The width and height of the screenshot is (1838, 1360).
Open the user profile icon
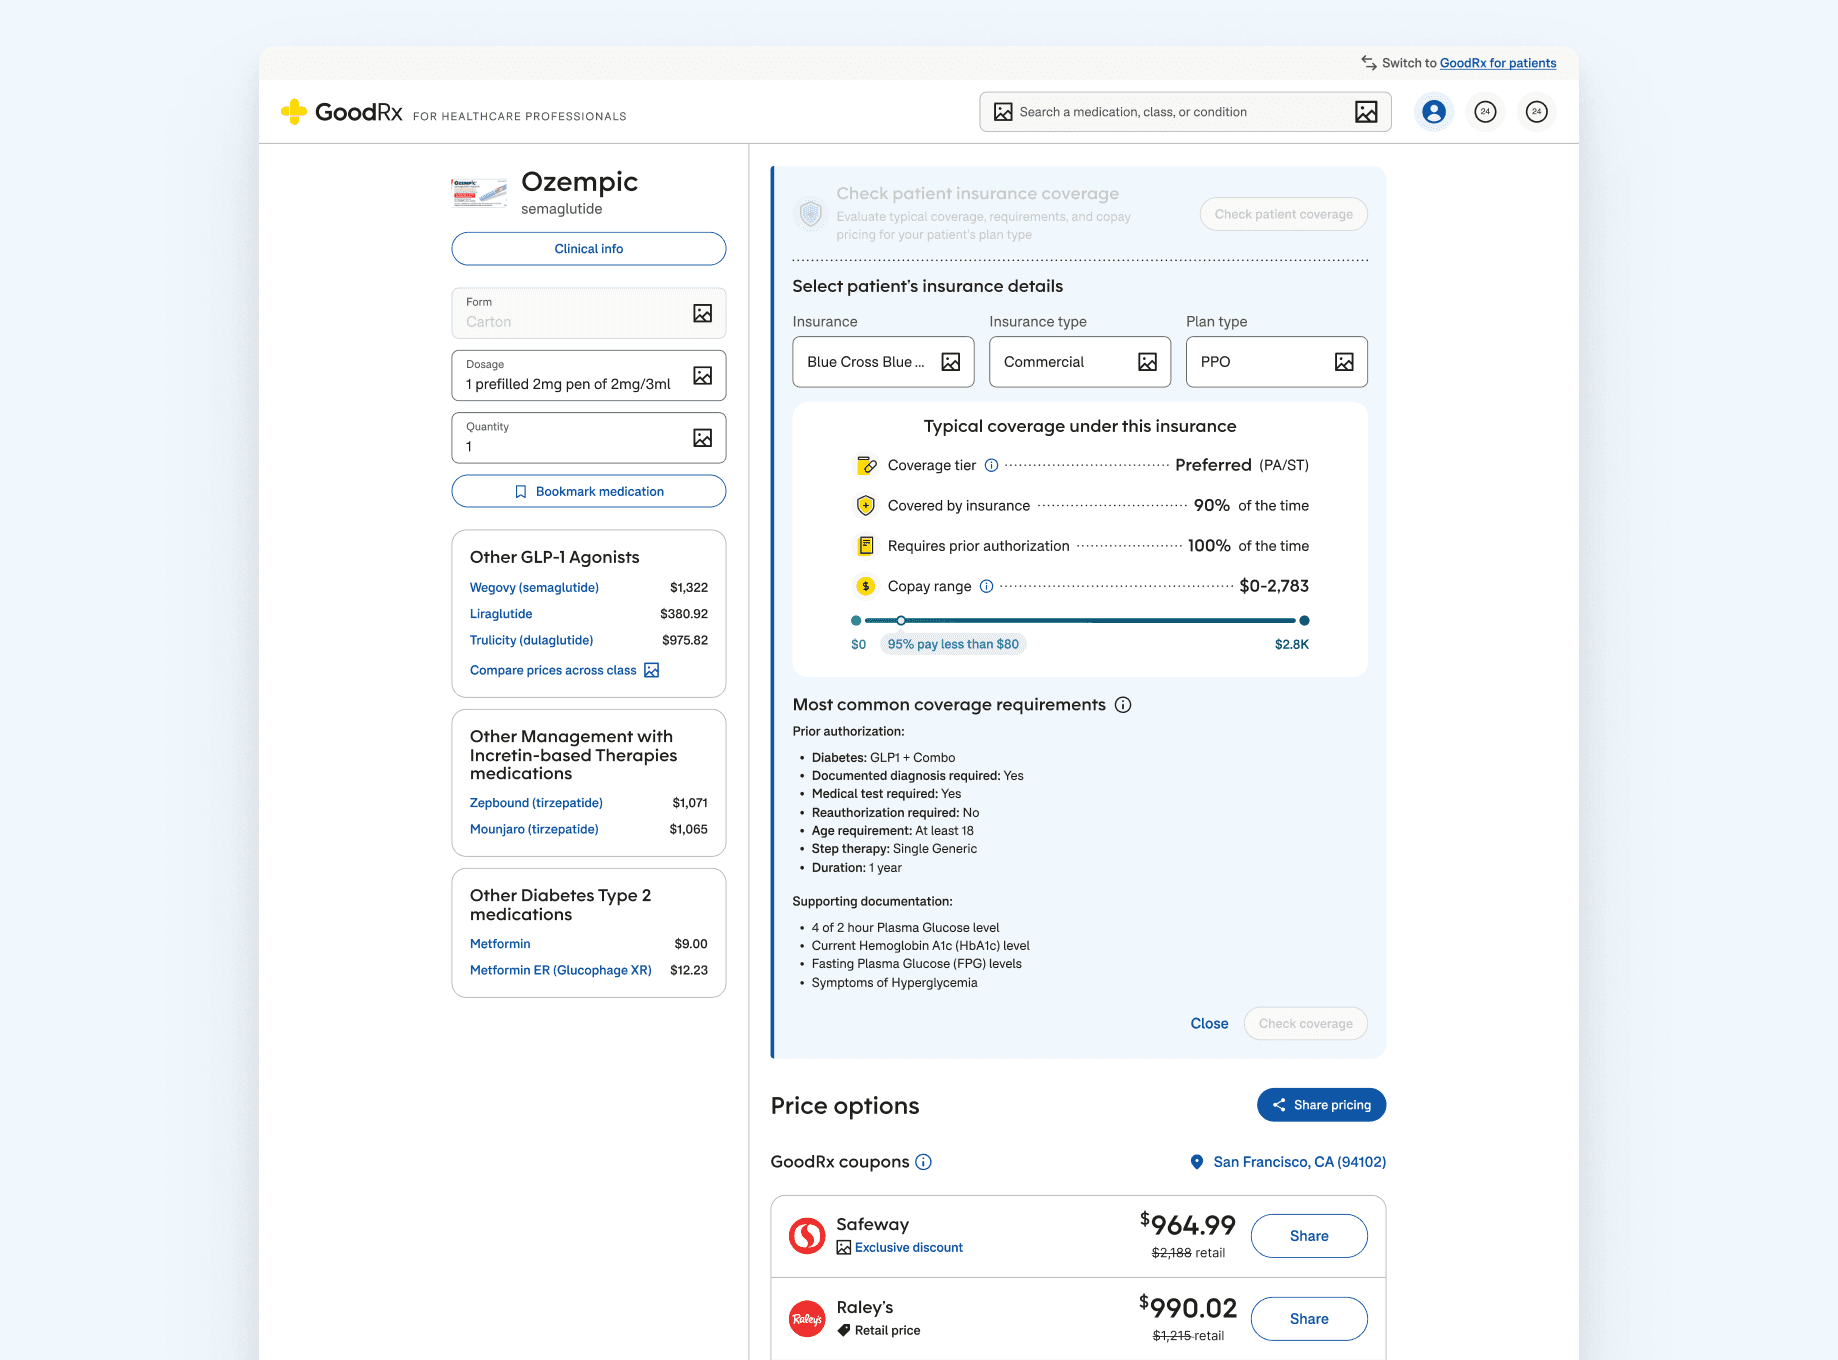click(1434, 112)
